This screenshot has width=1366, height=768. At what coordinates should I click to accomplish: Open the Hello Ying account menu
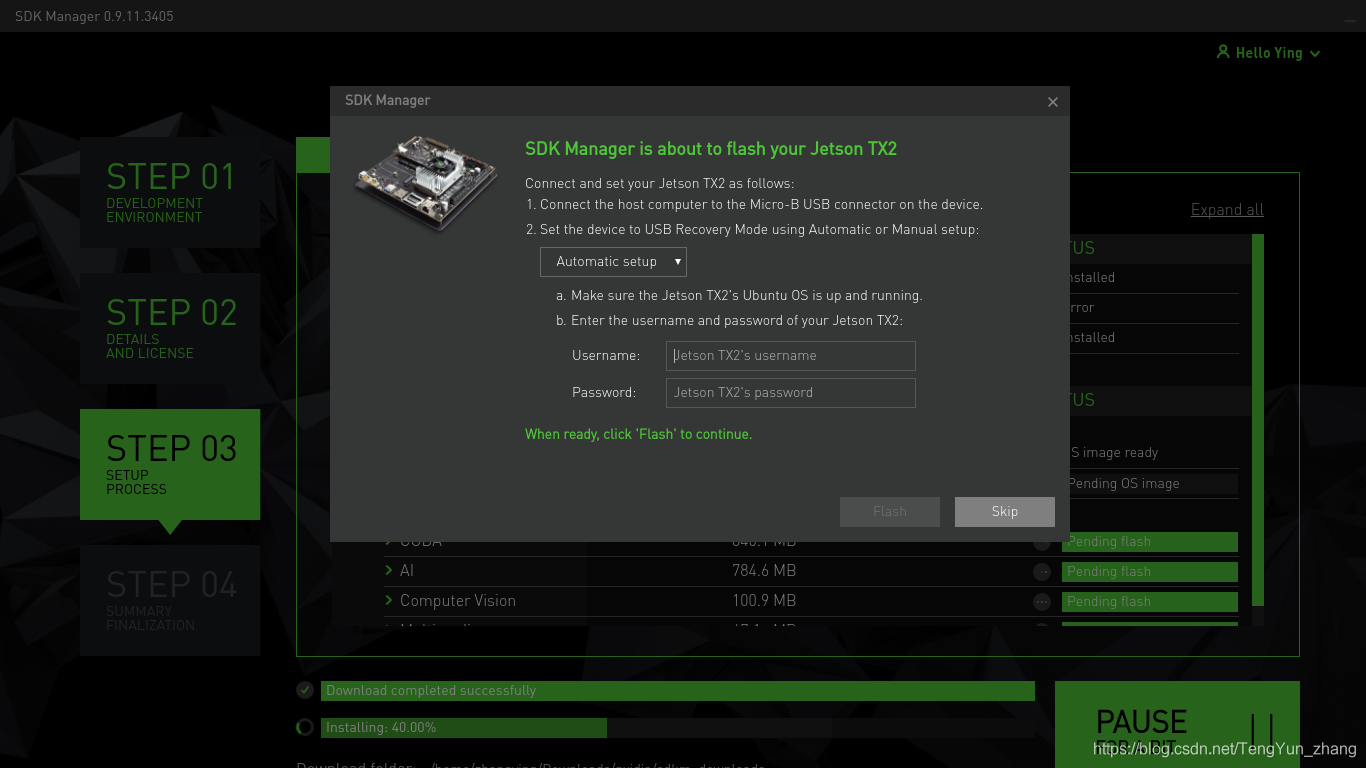tap(1268, 52)
